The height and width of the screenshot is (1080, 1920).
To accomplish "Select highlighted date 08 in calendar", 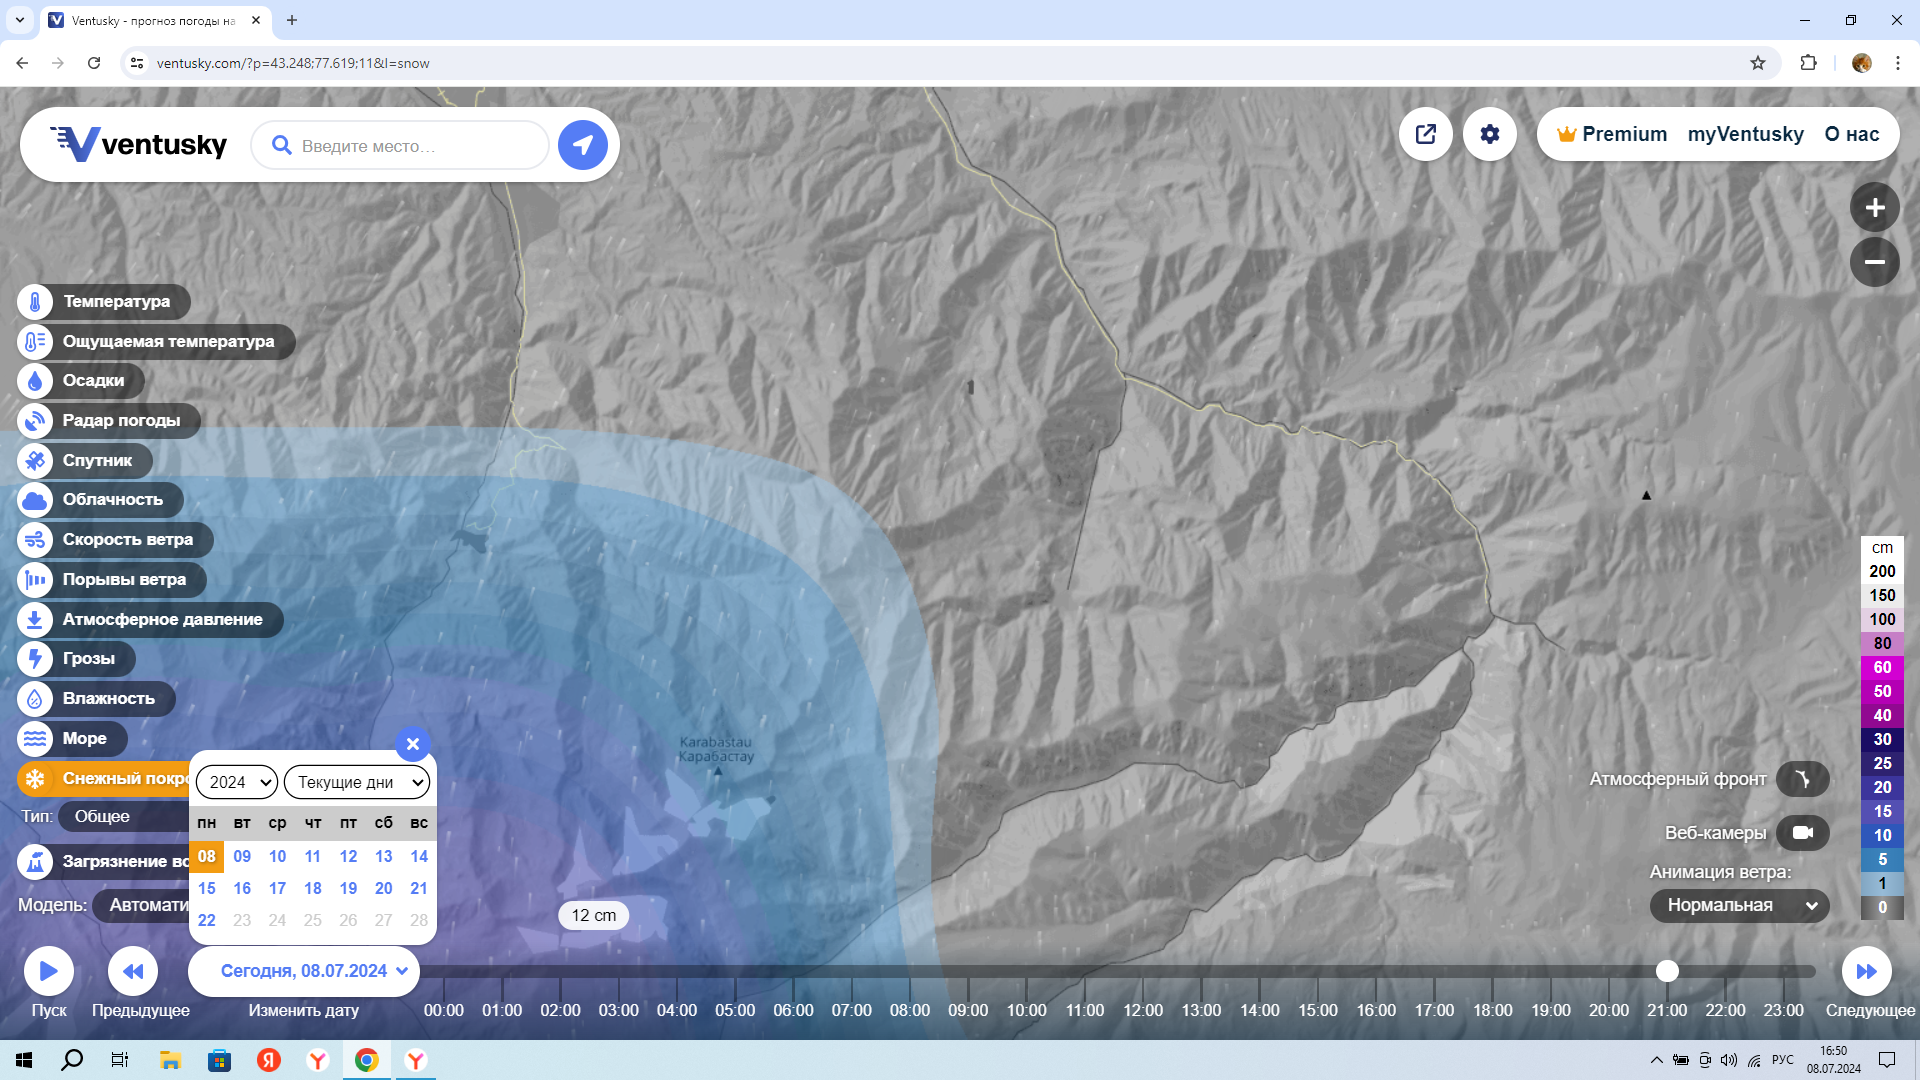I will [207, 856].
